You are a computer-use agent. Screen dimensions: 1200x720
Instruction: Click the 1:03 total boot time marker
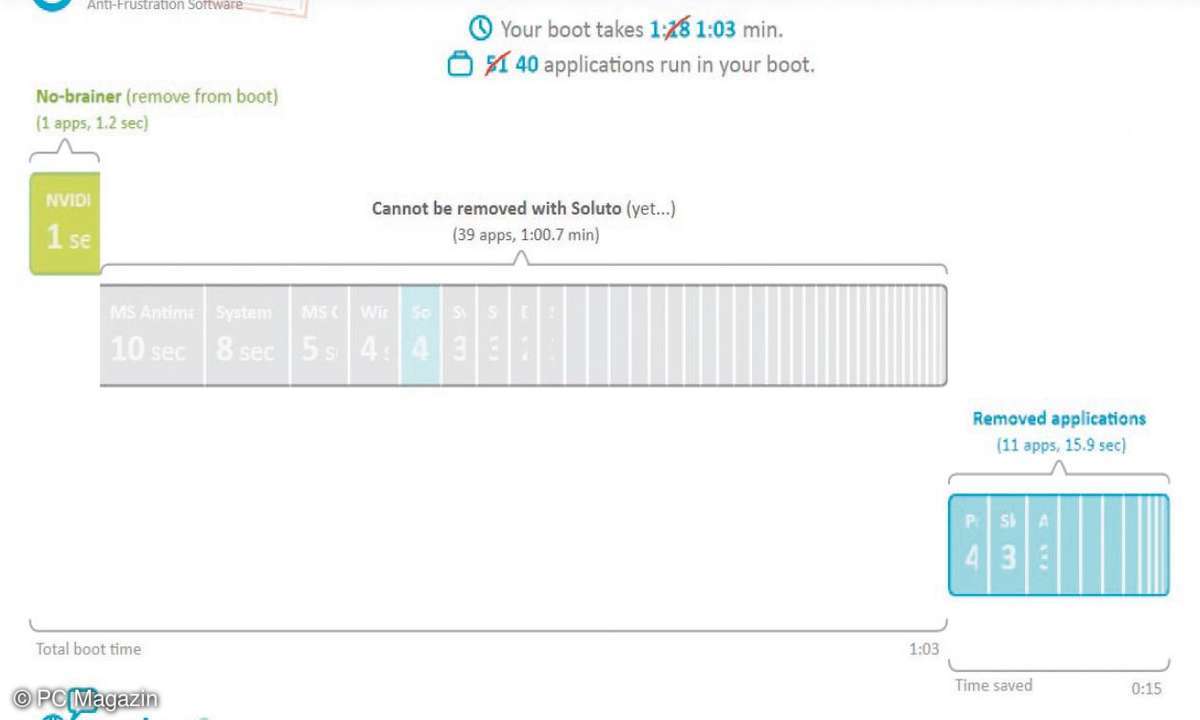click(x=924, y=649)
